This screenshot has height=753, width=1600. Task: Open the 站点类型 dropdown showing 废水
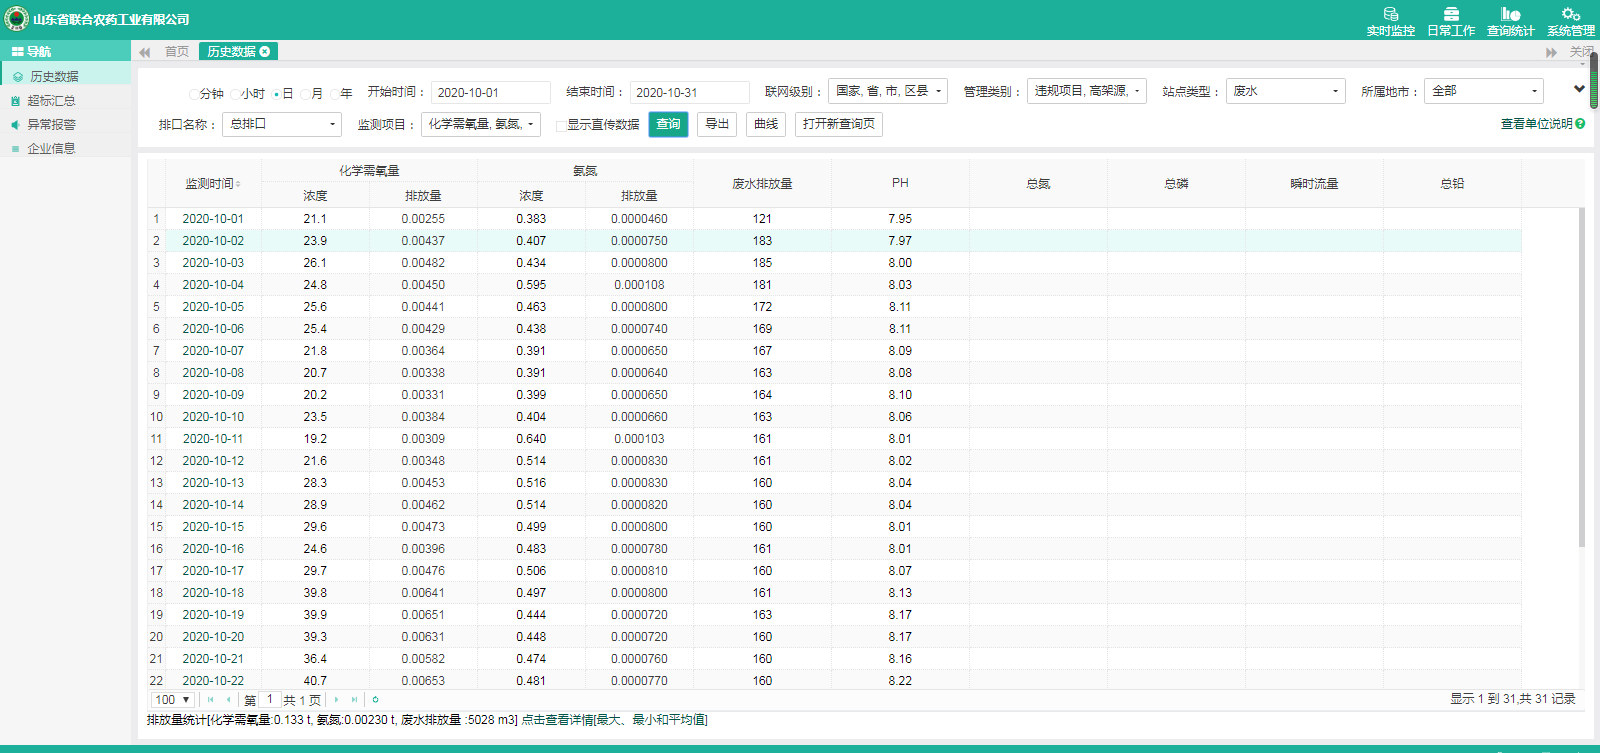point(1285,91)
